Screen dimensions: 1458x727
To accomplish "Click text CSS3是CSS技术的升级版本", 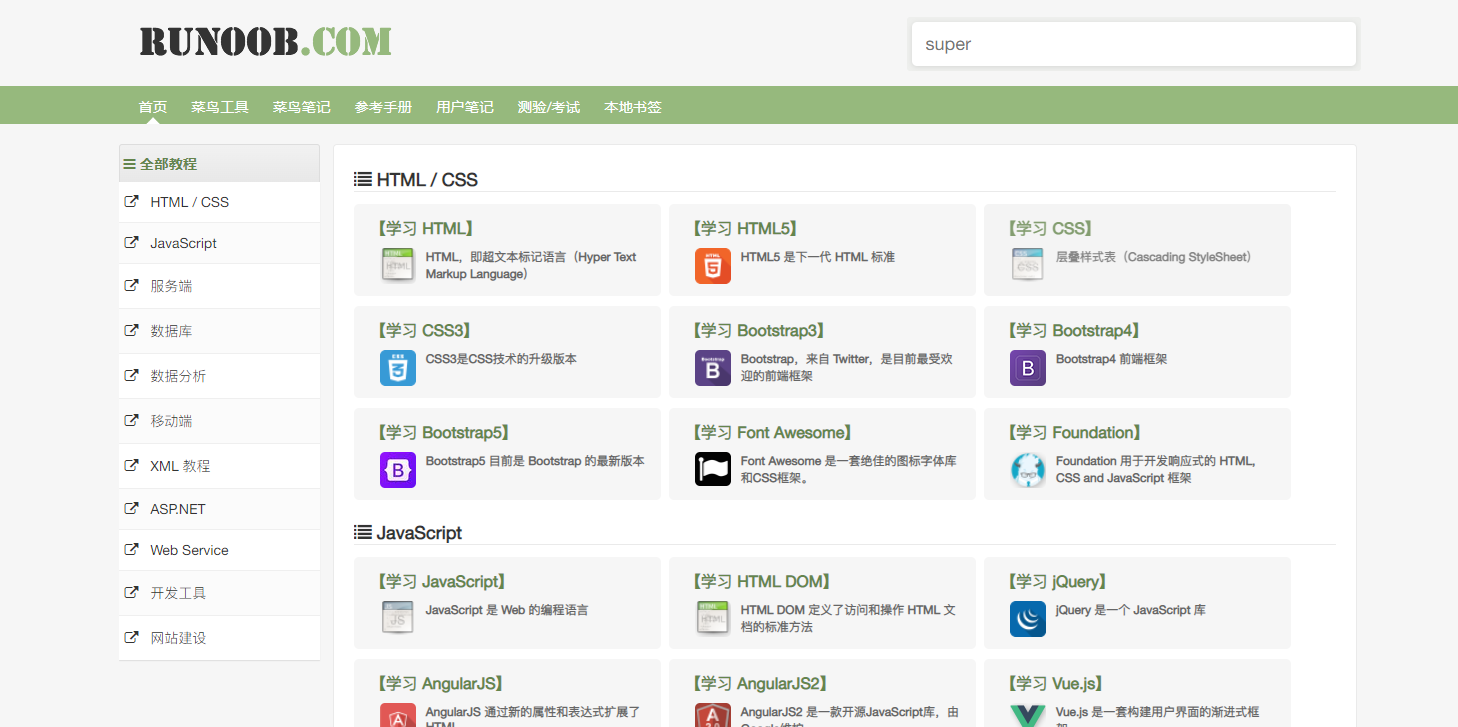I will click(501, 359).
